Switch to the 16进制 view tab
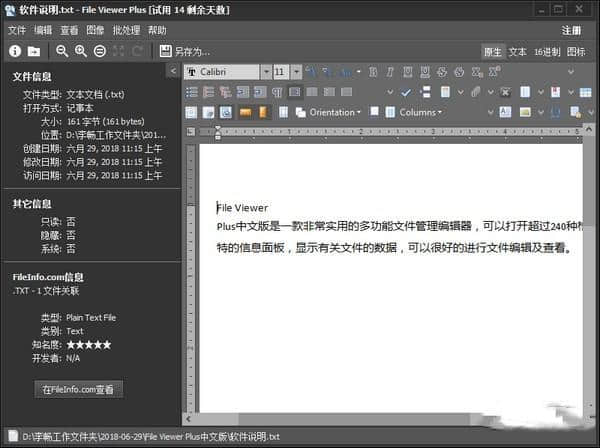Image resolution: width=600 pixels, height=448 pixels. pos(545,51)
